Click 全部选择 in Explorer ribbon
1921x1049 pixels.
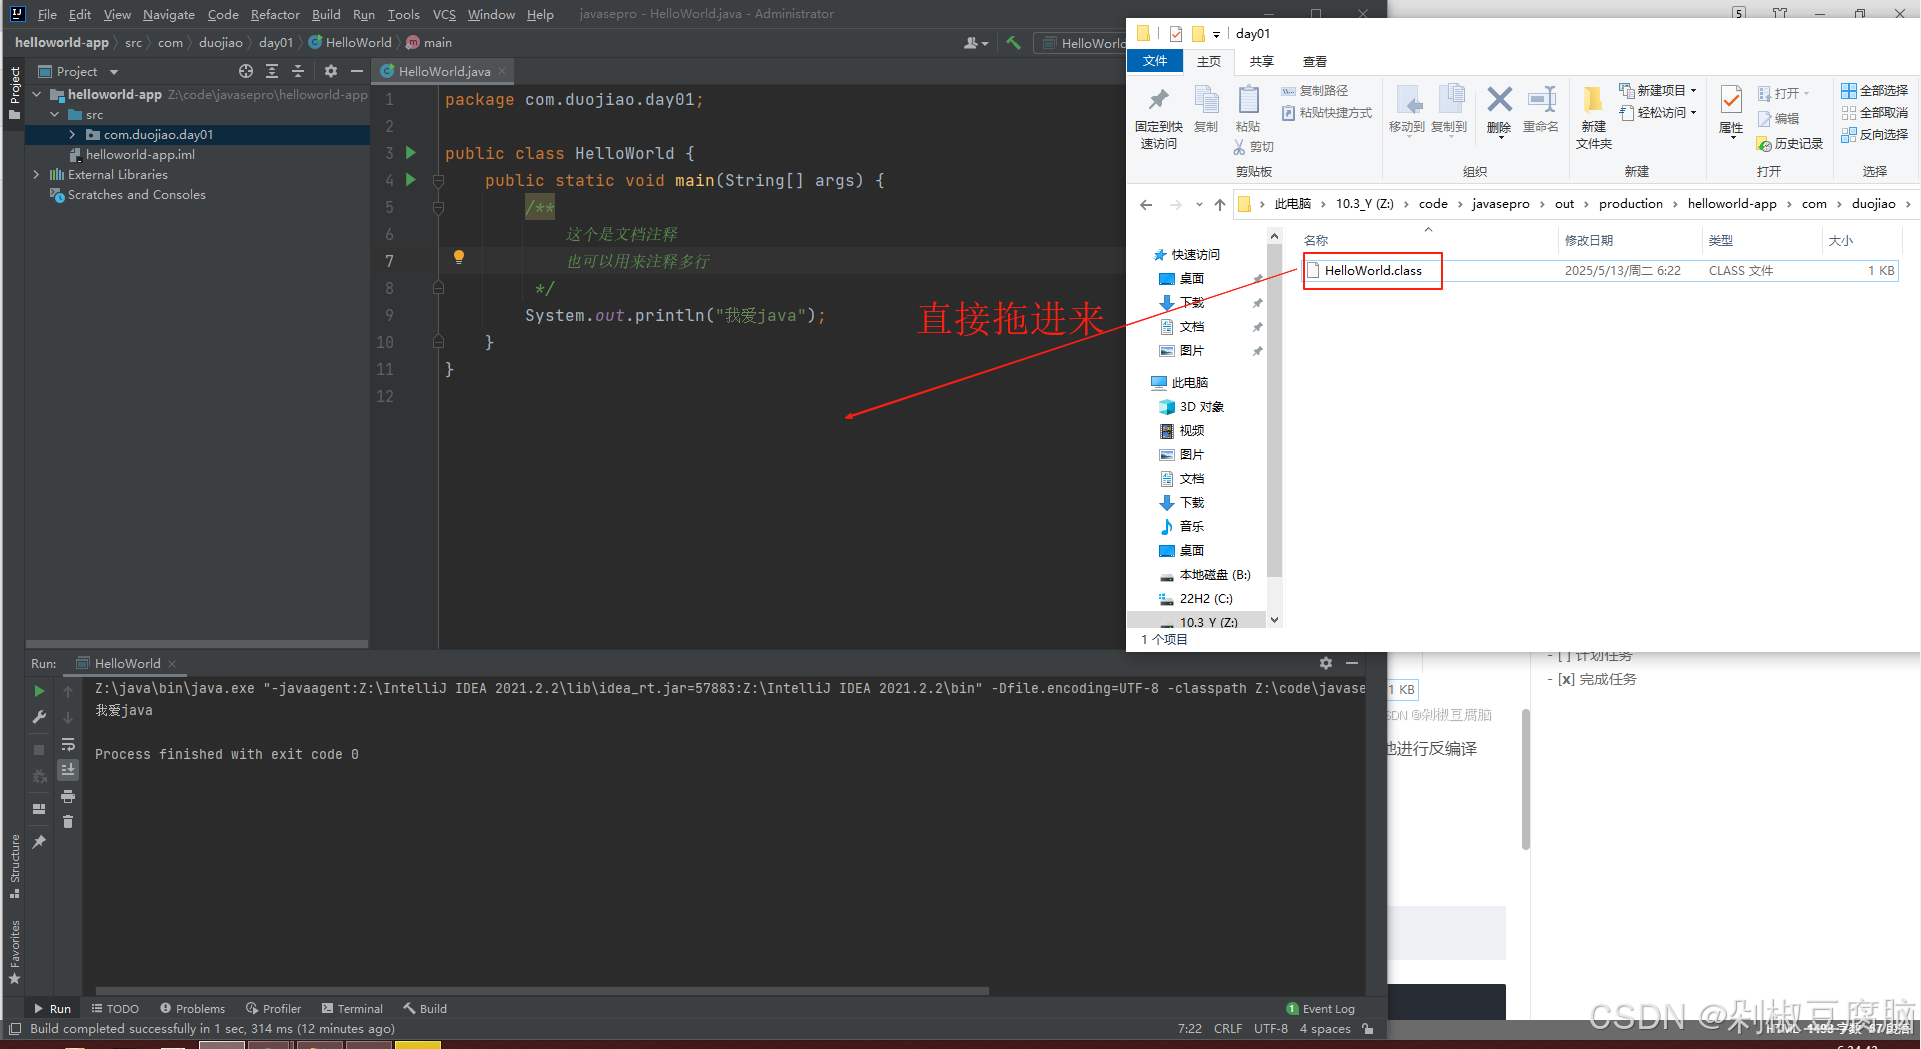(x=1875, y=90)
